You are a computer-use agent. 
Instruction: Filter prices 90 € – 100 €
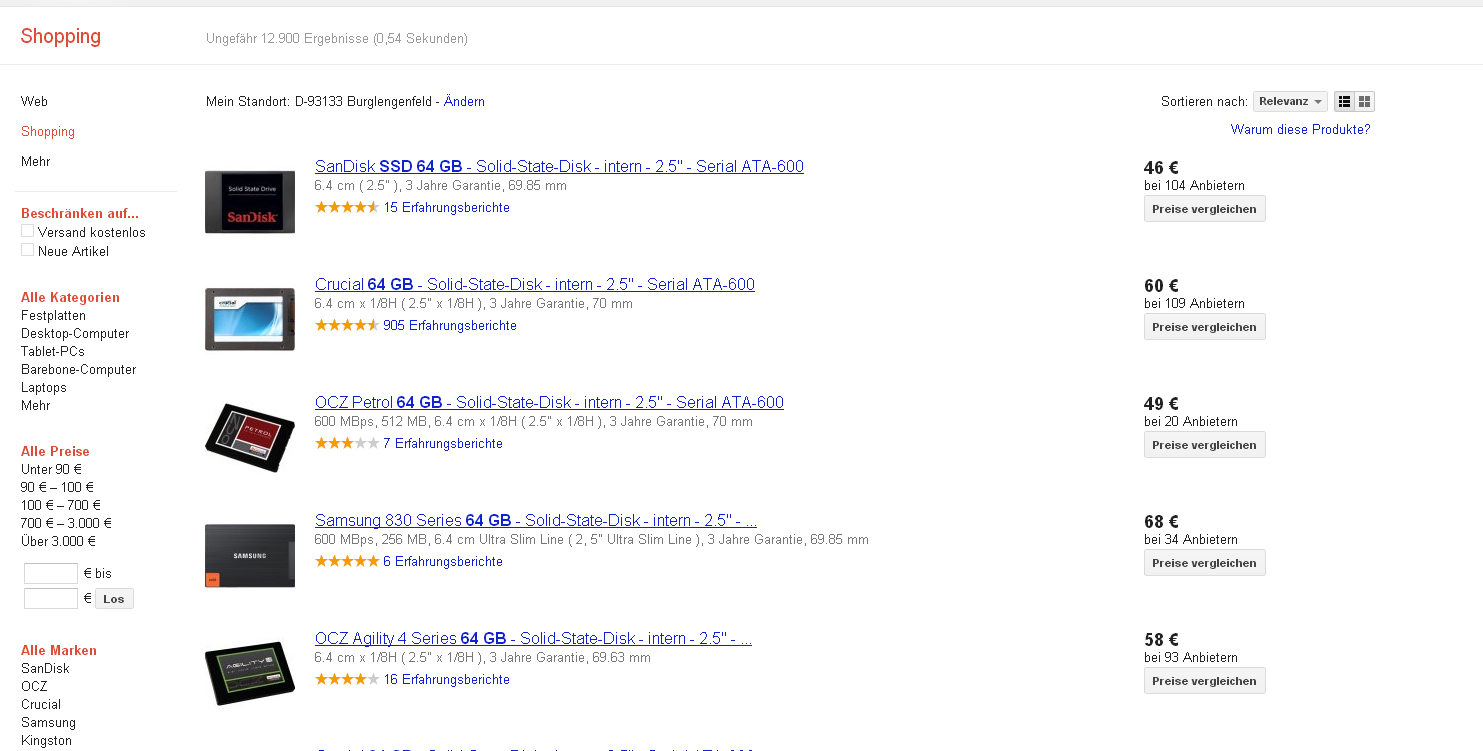point(58,487)
